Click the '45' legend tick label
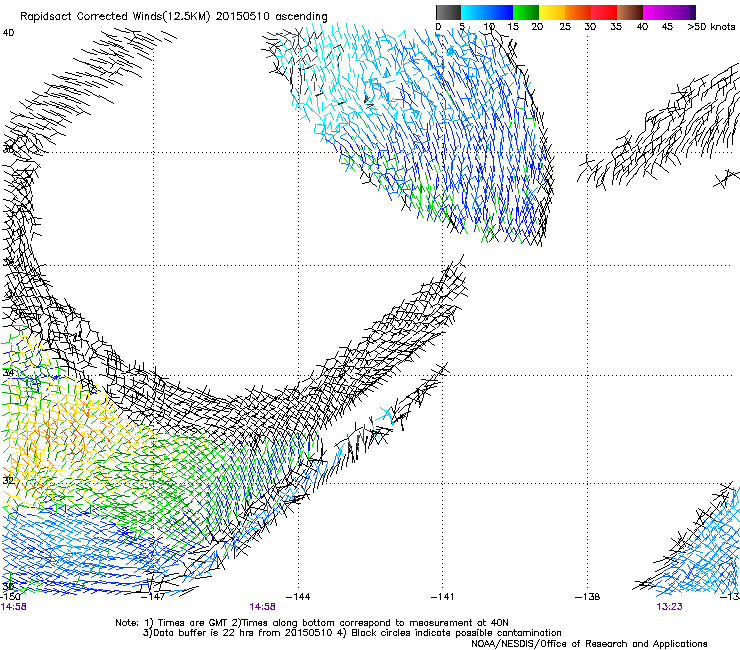Screen dimensions: 740x650 667,26
